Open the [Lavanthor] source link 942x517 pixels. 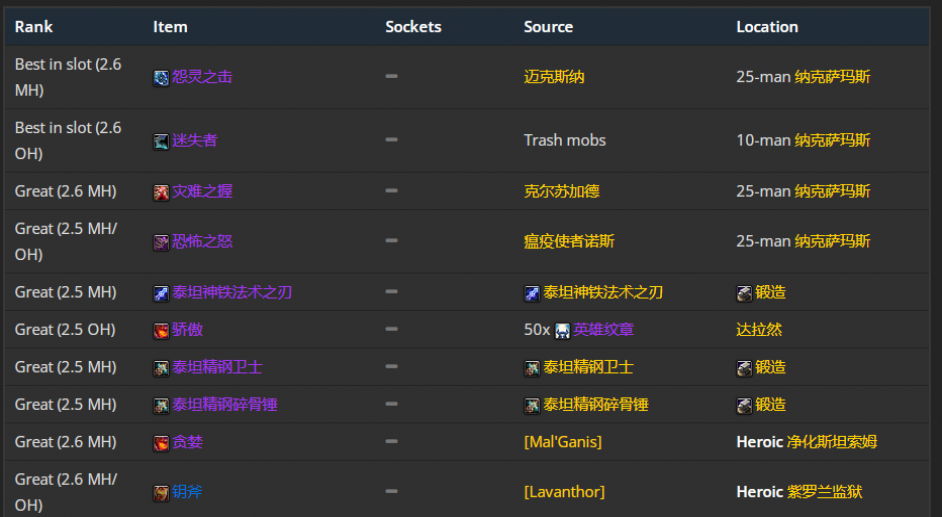coord(564,492)
